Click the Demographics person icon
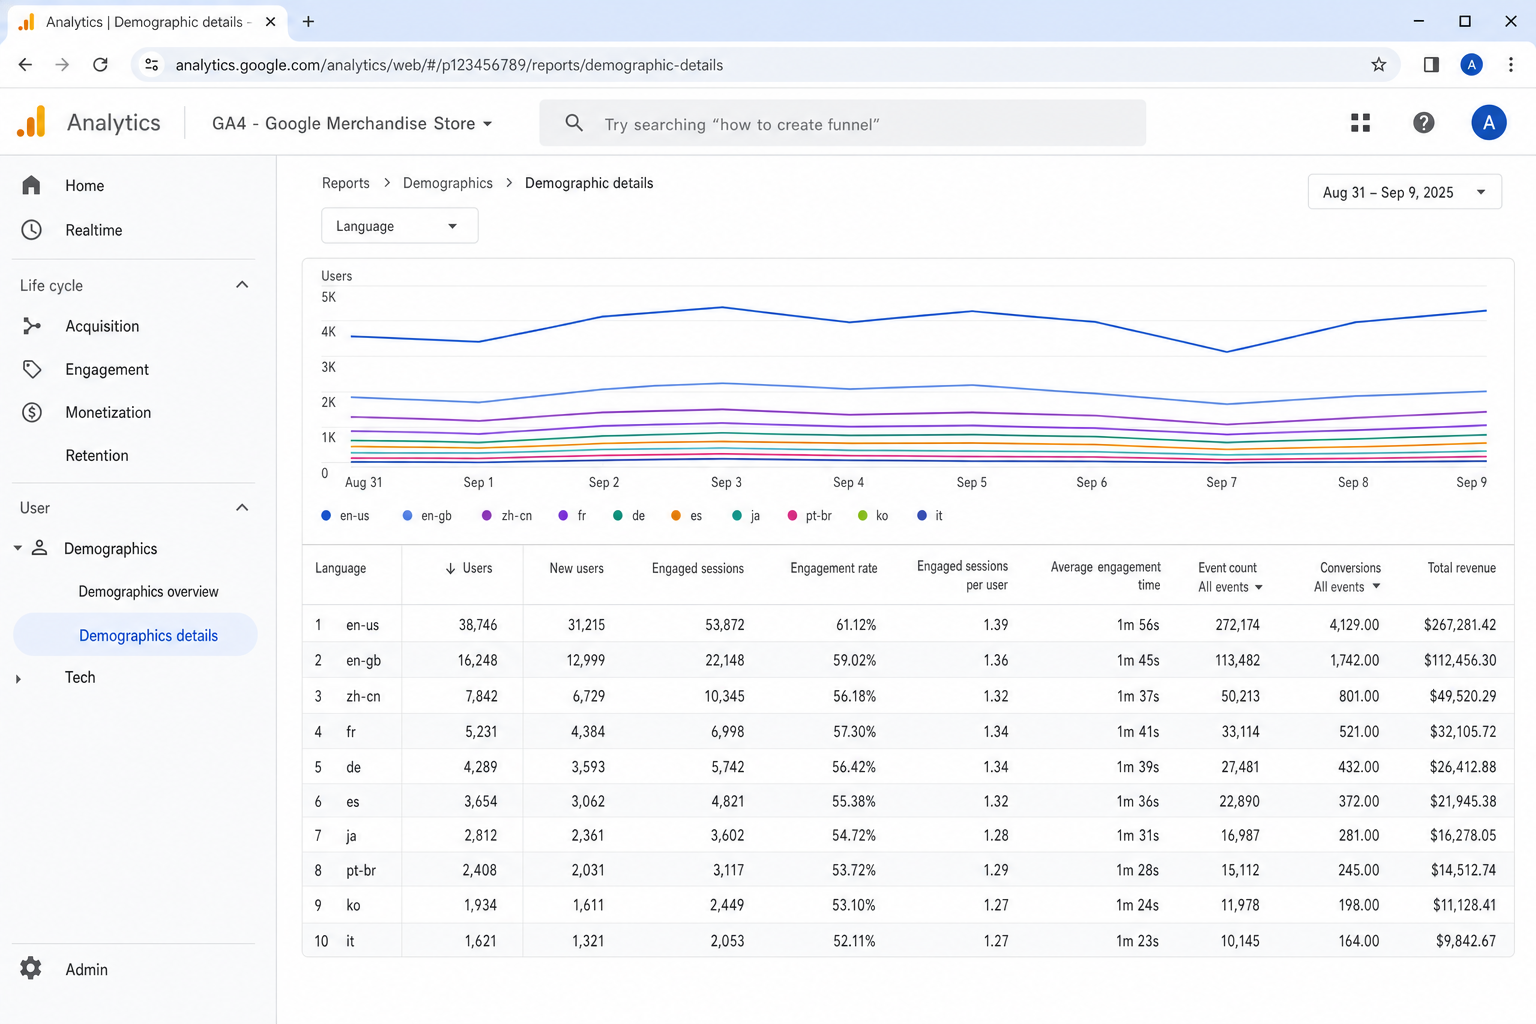The image size is (1536, 1024). 40,548
